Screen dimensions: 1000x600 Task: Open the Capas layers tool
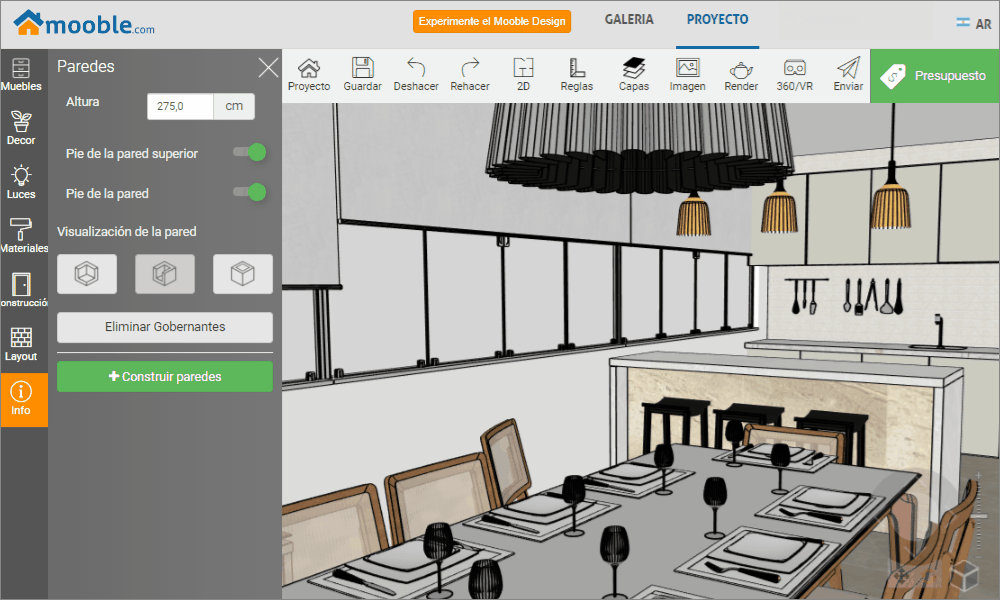pos(633,75)
